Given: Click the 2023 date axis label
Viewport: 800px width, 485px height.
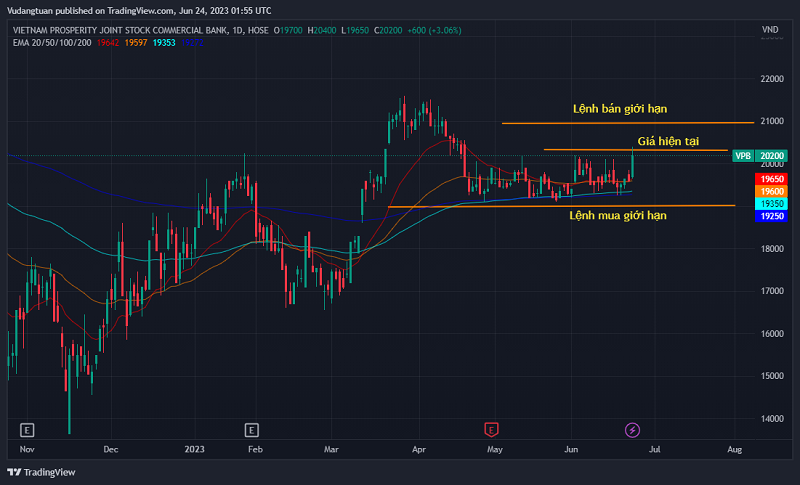Looking at the screenshot, I should 194,450.
